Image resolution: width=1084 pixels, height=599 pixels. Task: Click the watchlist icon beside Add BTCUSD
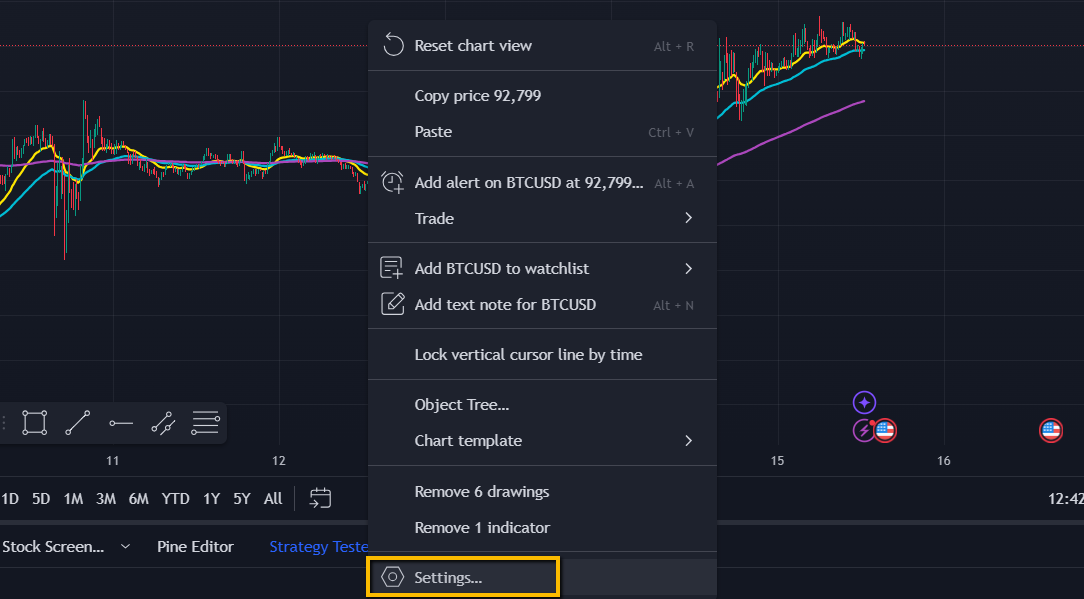click(392, 268)
